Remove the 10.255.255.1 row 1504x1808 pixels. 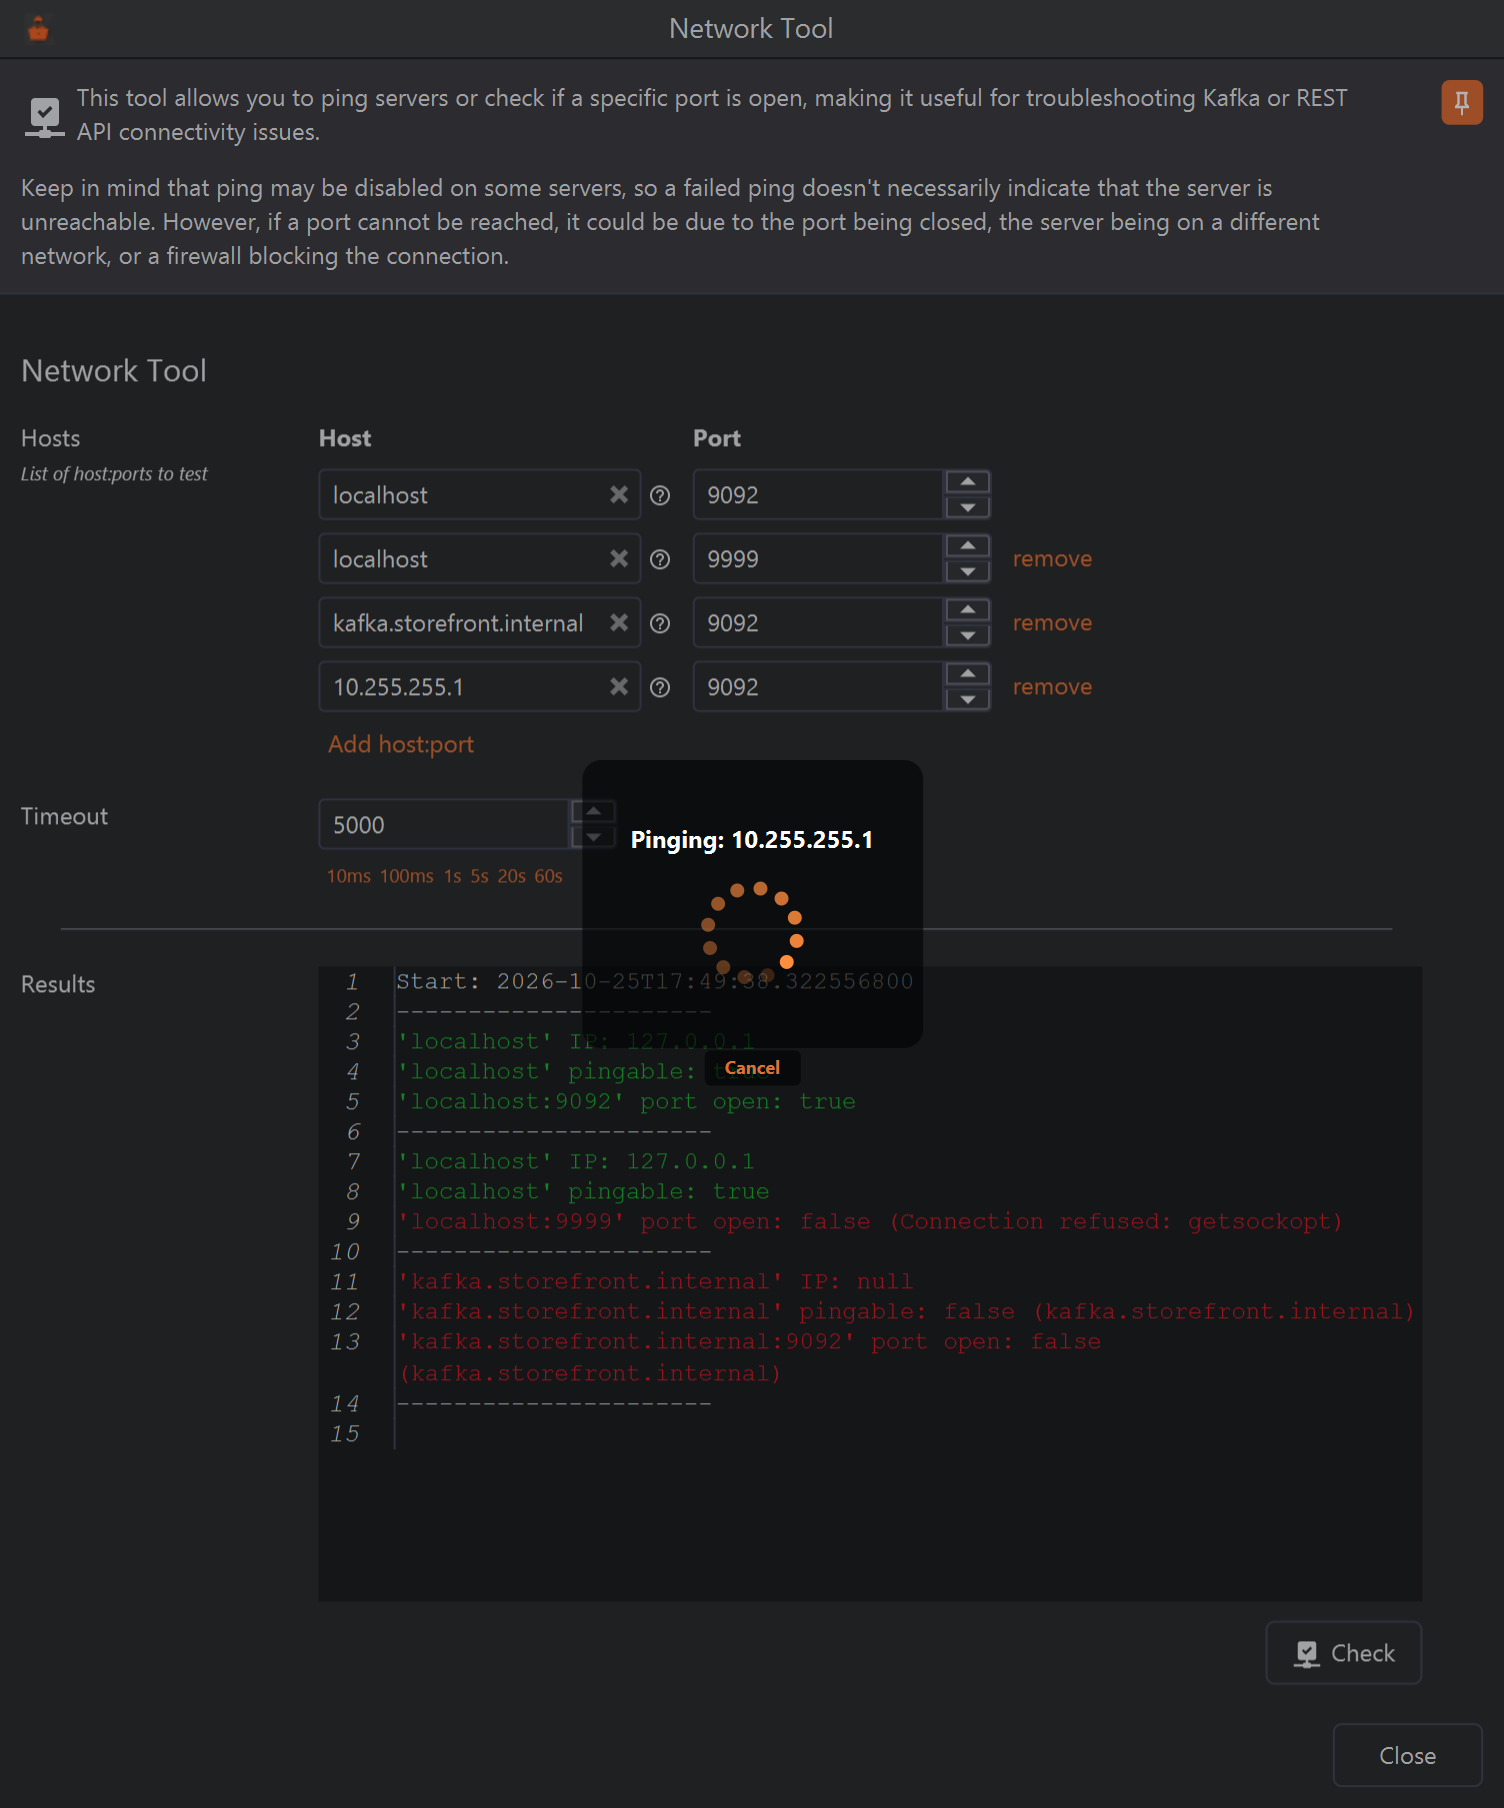pyautogui.click(x=1052, y=687)
